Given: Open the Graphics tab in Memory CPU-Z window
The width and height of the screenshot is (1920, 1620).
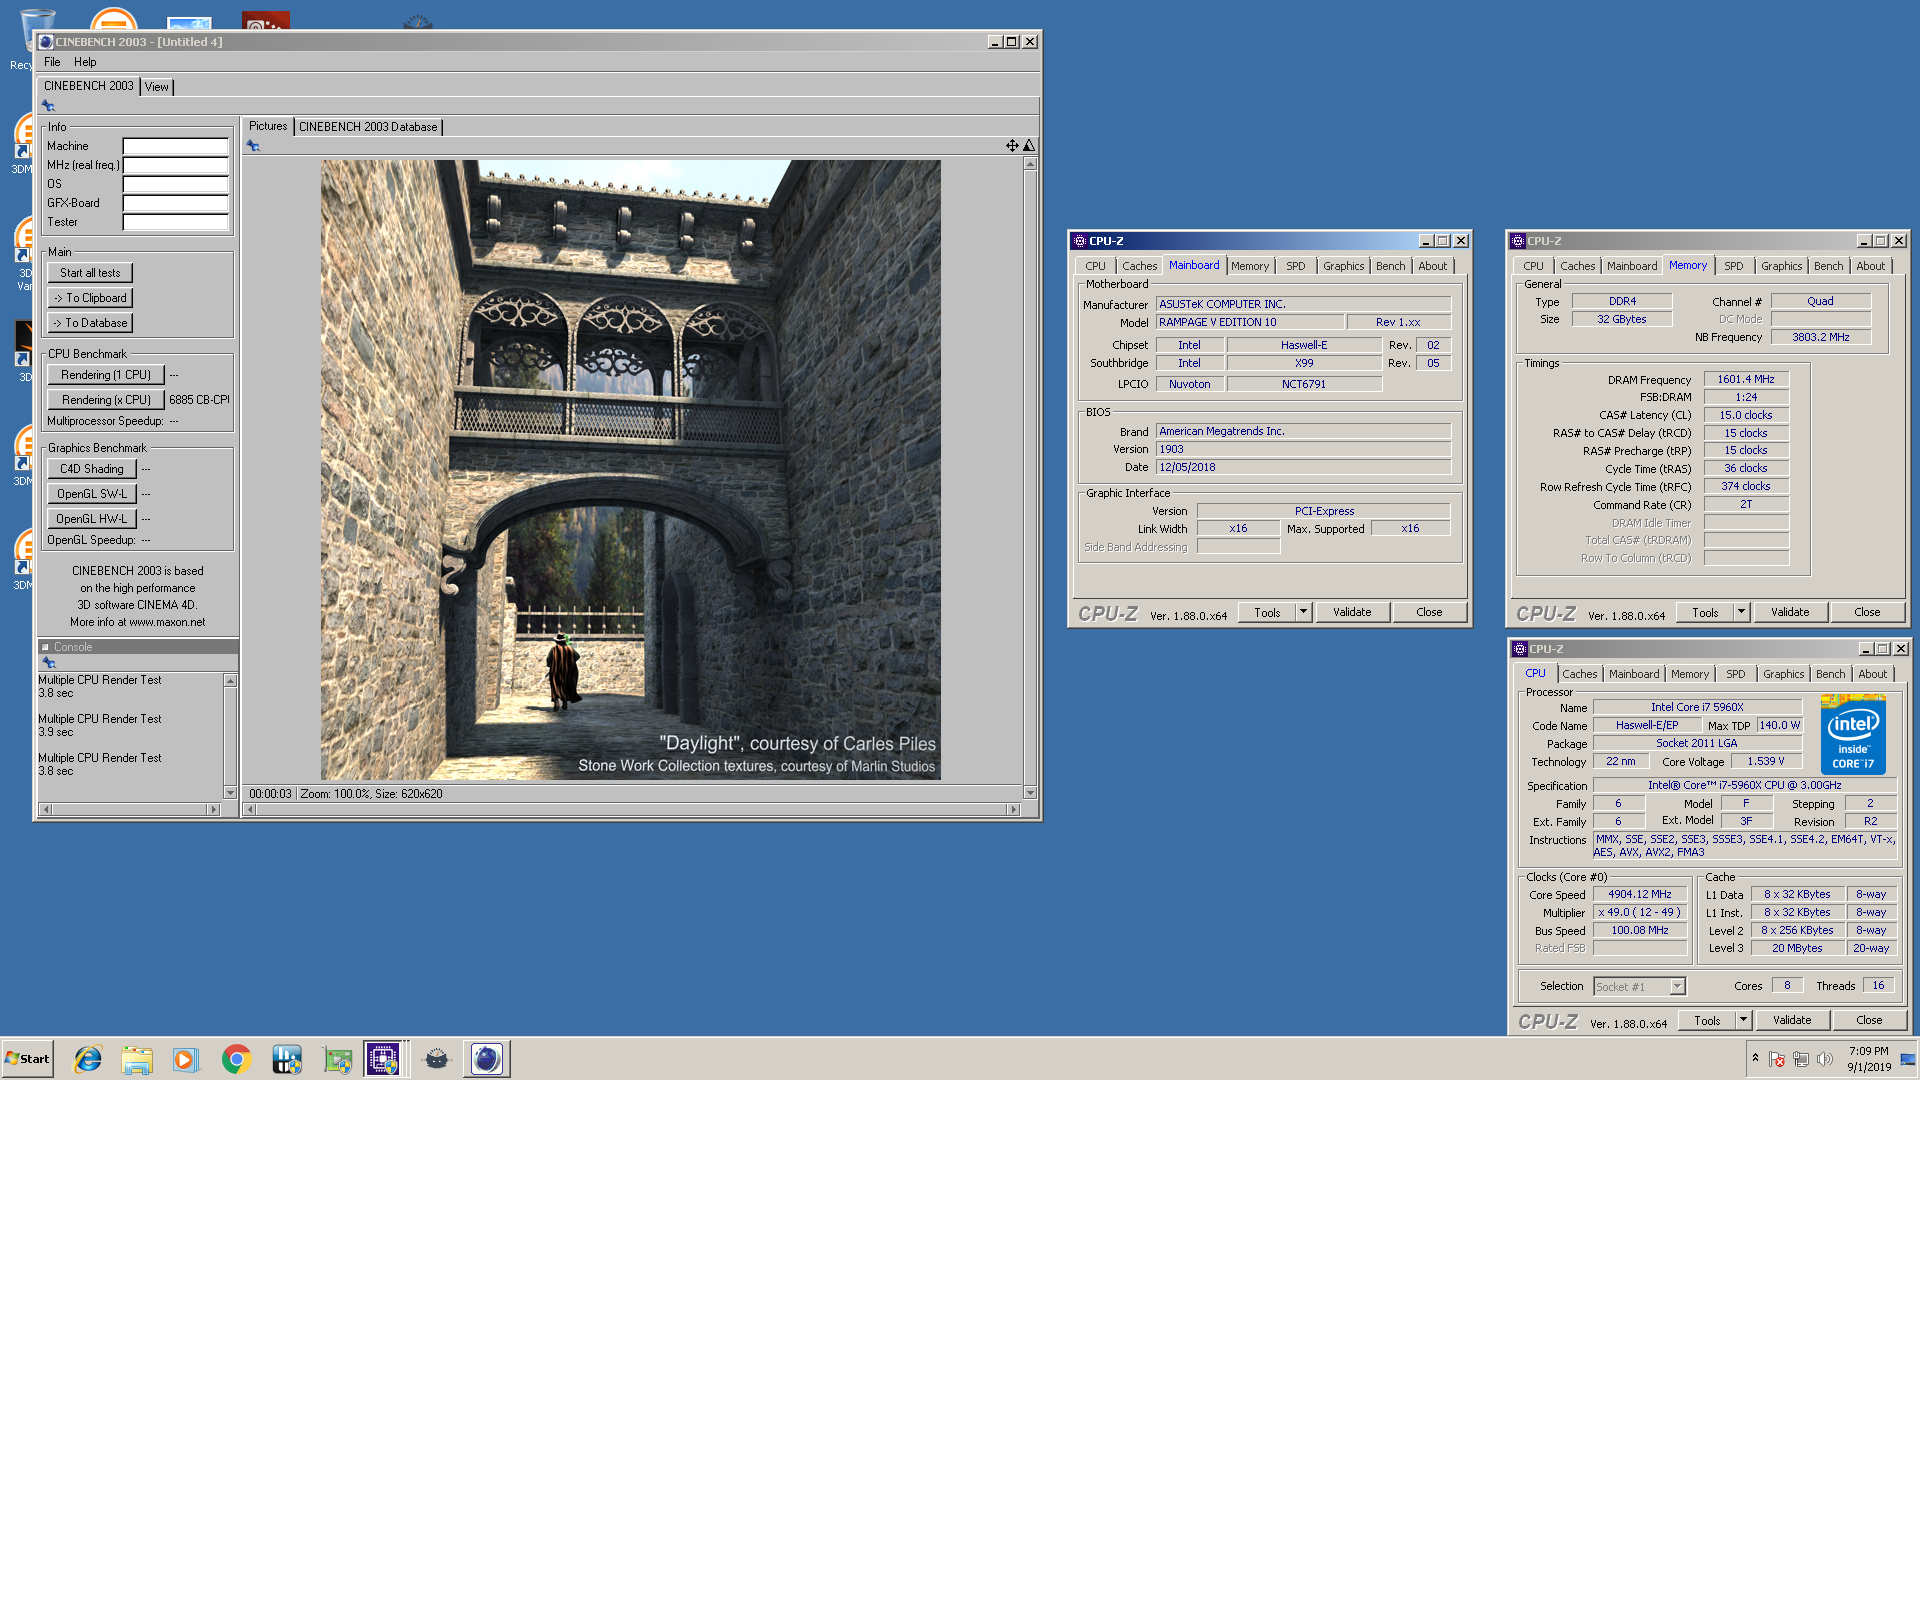Looking at the screenshot, I should point(1782,266).
